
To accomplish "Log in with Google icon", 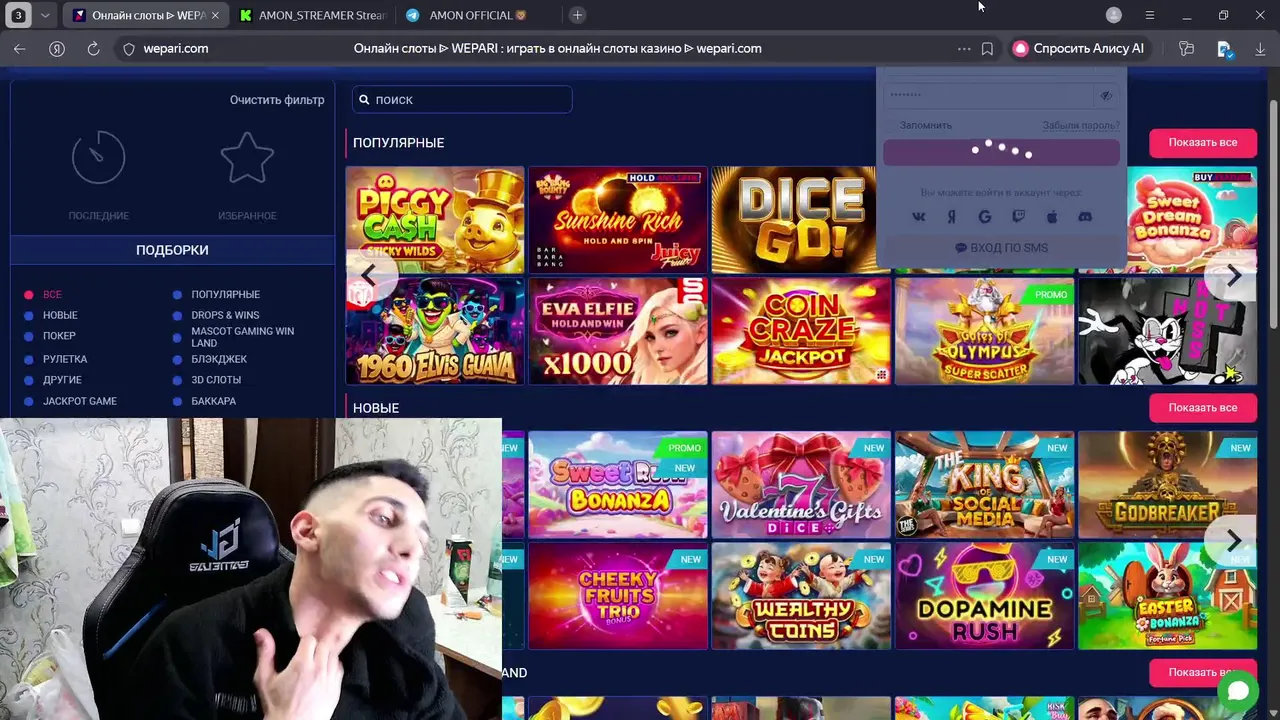I will point(985,217).
